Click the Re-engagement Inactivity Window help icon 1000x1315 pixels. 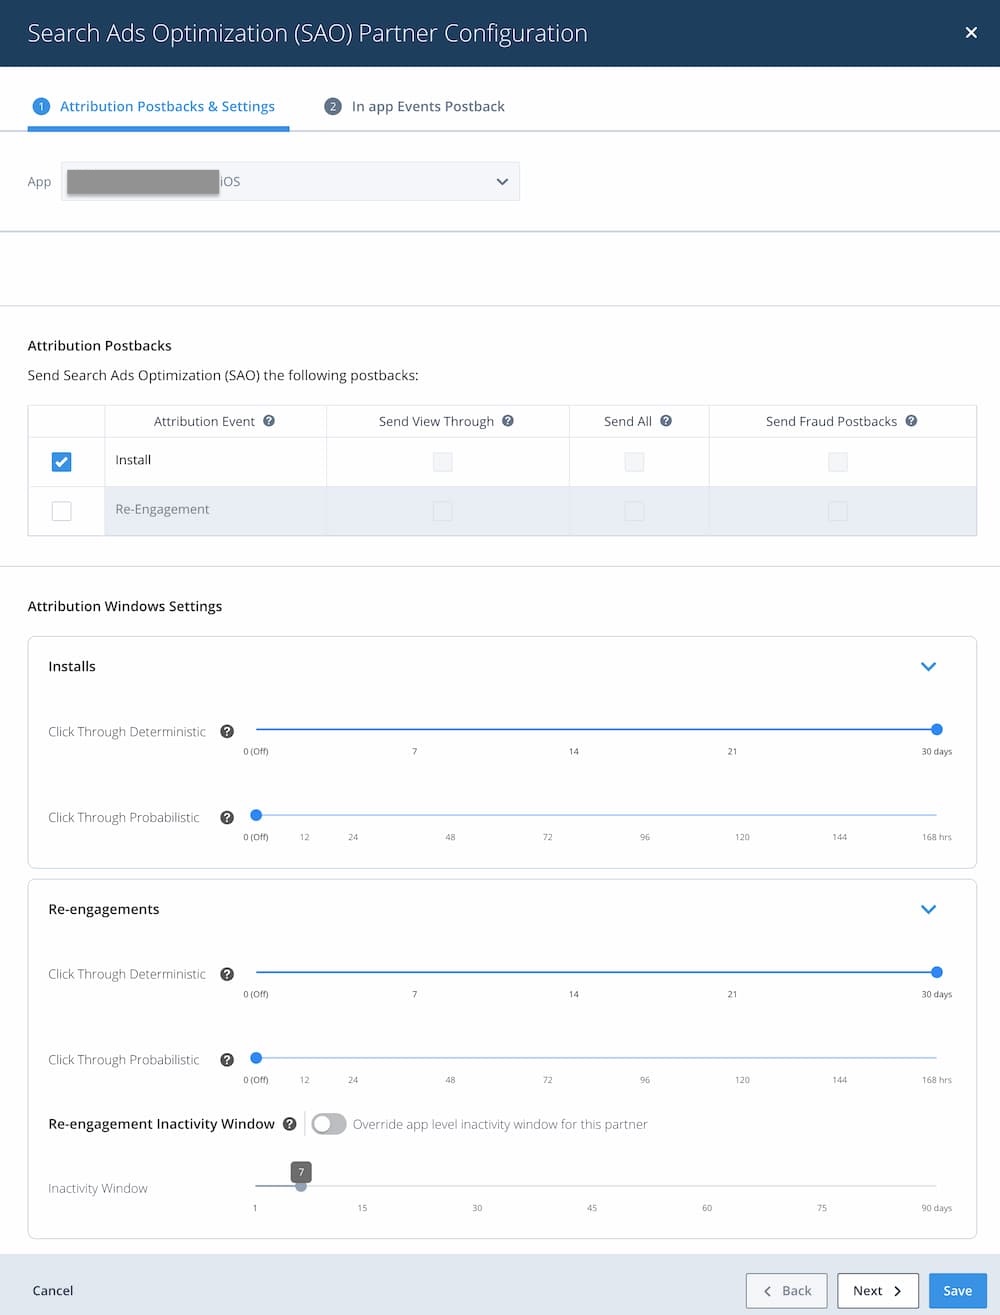coord(289,1124)
